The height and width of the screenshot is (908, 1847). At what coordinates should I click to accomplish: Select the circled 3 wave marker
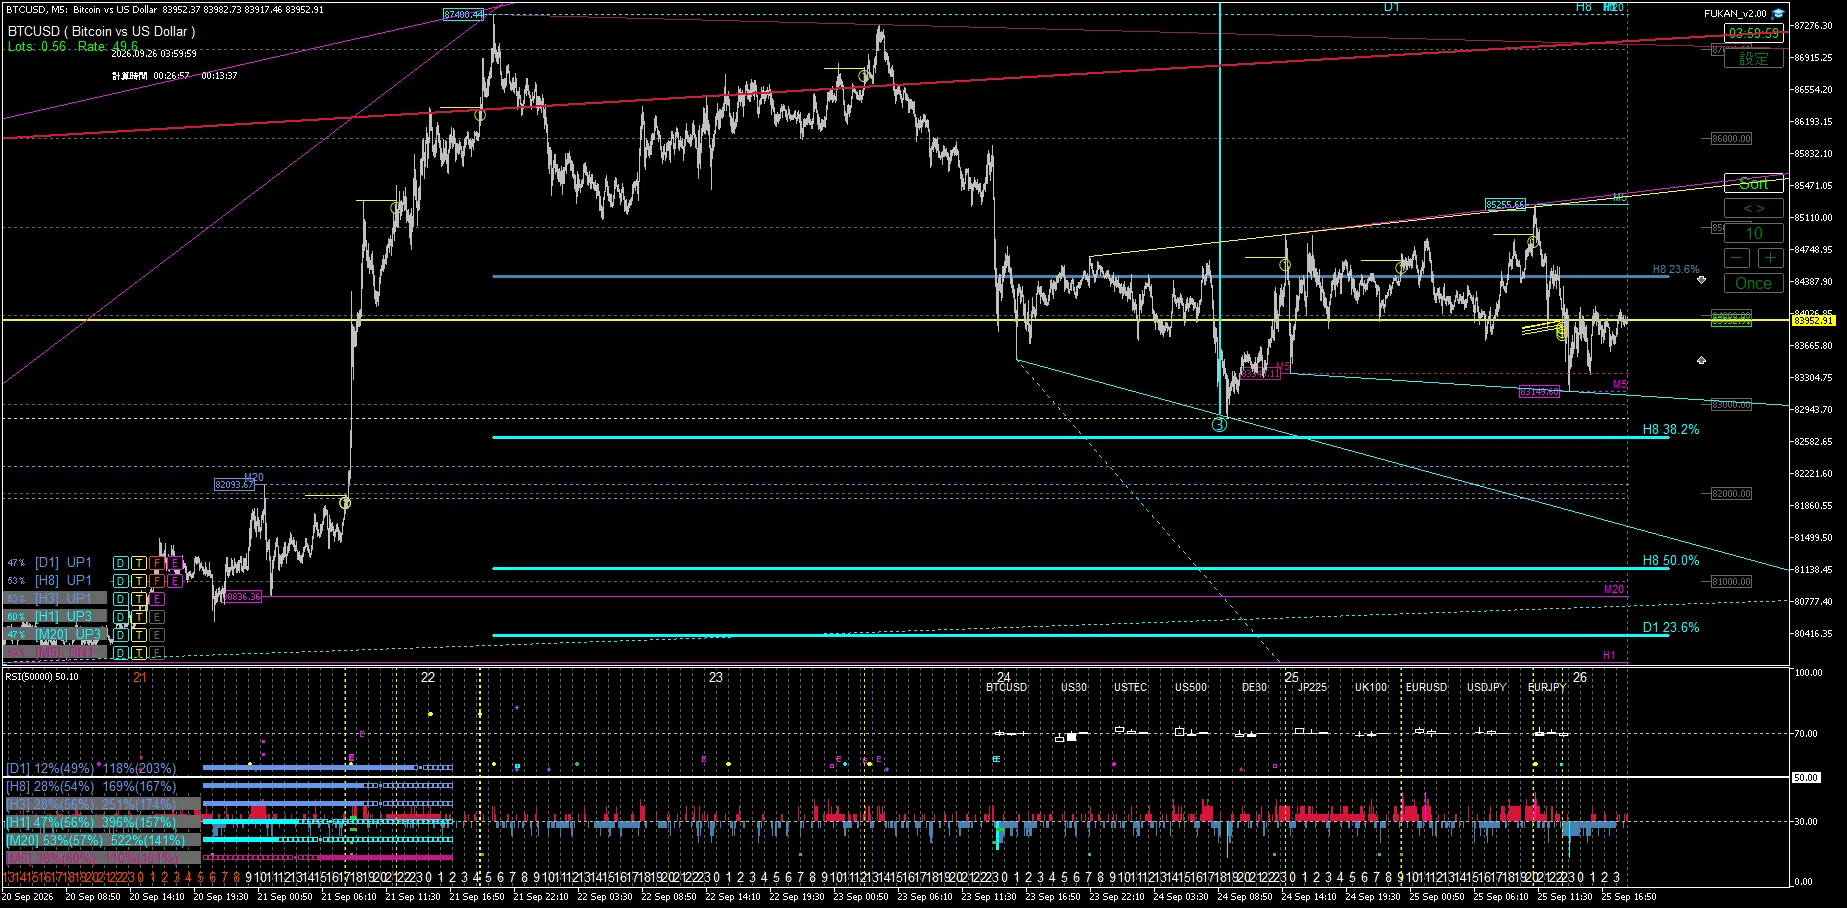(1219, 425)
